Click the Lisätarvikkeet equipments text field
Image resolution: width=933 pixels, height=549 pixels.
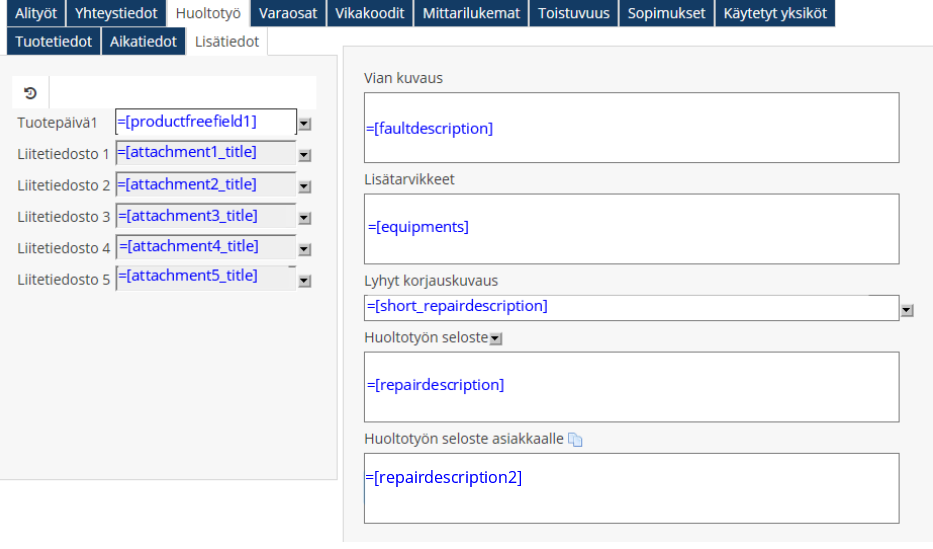pyautogui.click(x=631, y=228)
